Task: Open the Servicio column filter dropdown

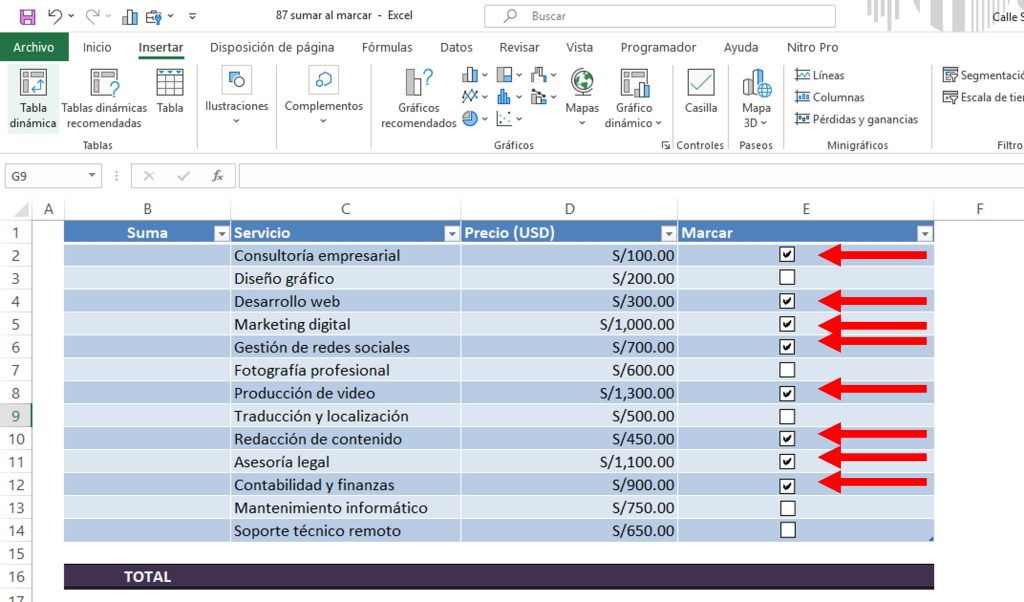Action: (x=450, y=233)
